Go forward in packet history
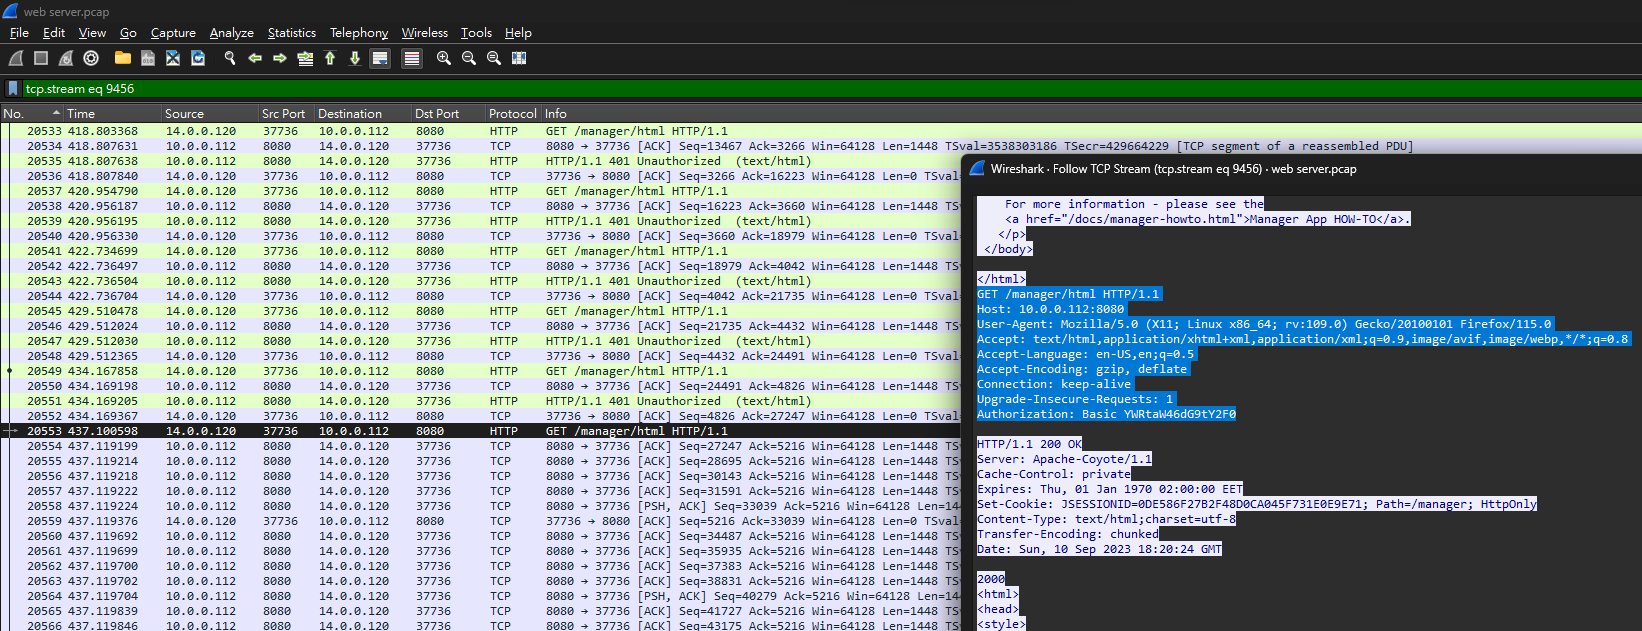The image size is (1642, 631). pos(280,58)
